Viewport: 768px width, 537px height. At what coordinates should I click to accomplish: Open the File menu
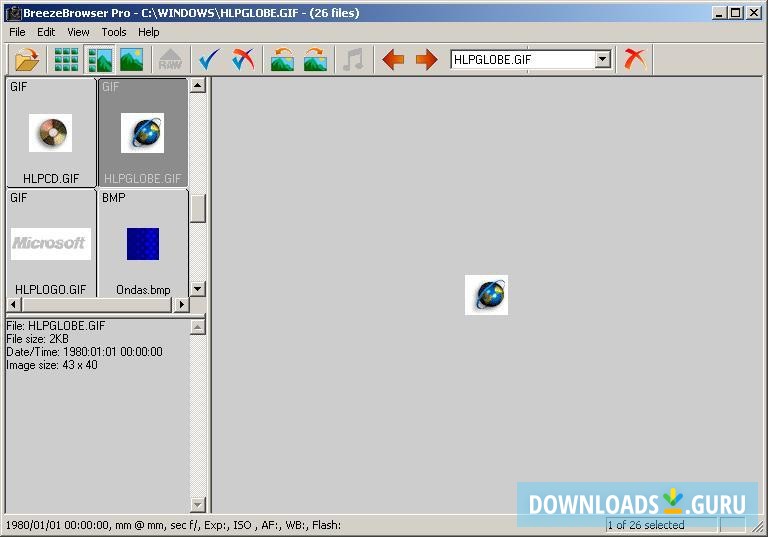pyautogui.click(x=17, y=32)
